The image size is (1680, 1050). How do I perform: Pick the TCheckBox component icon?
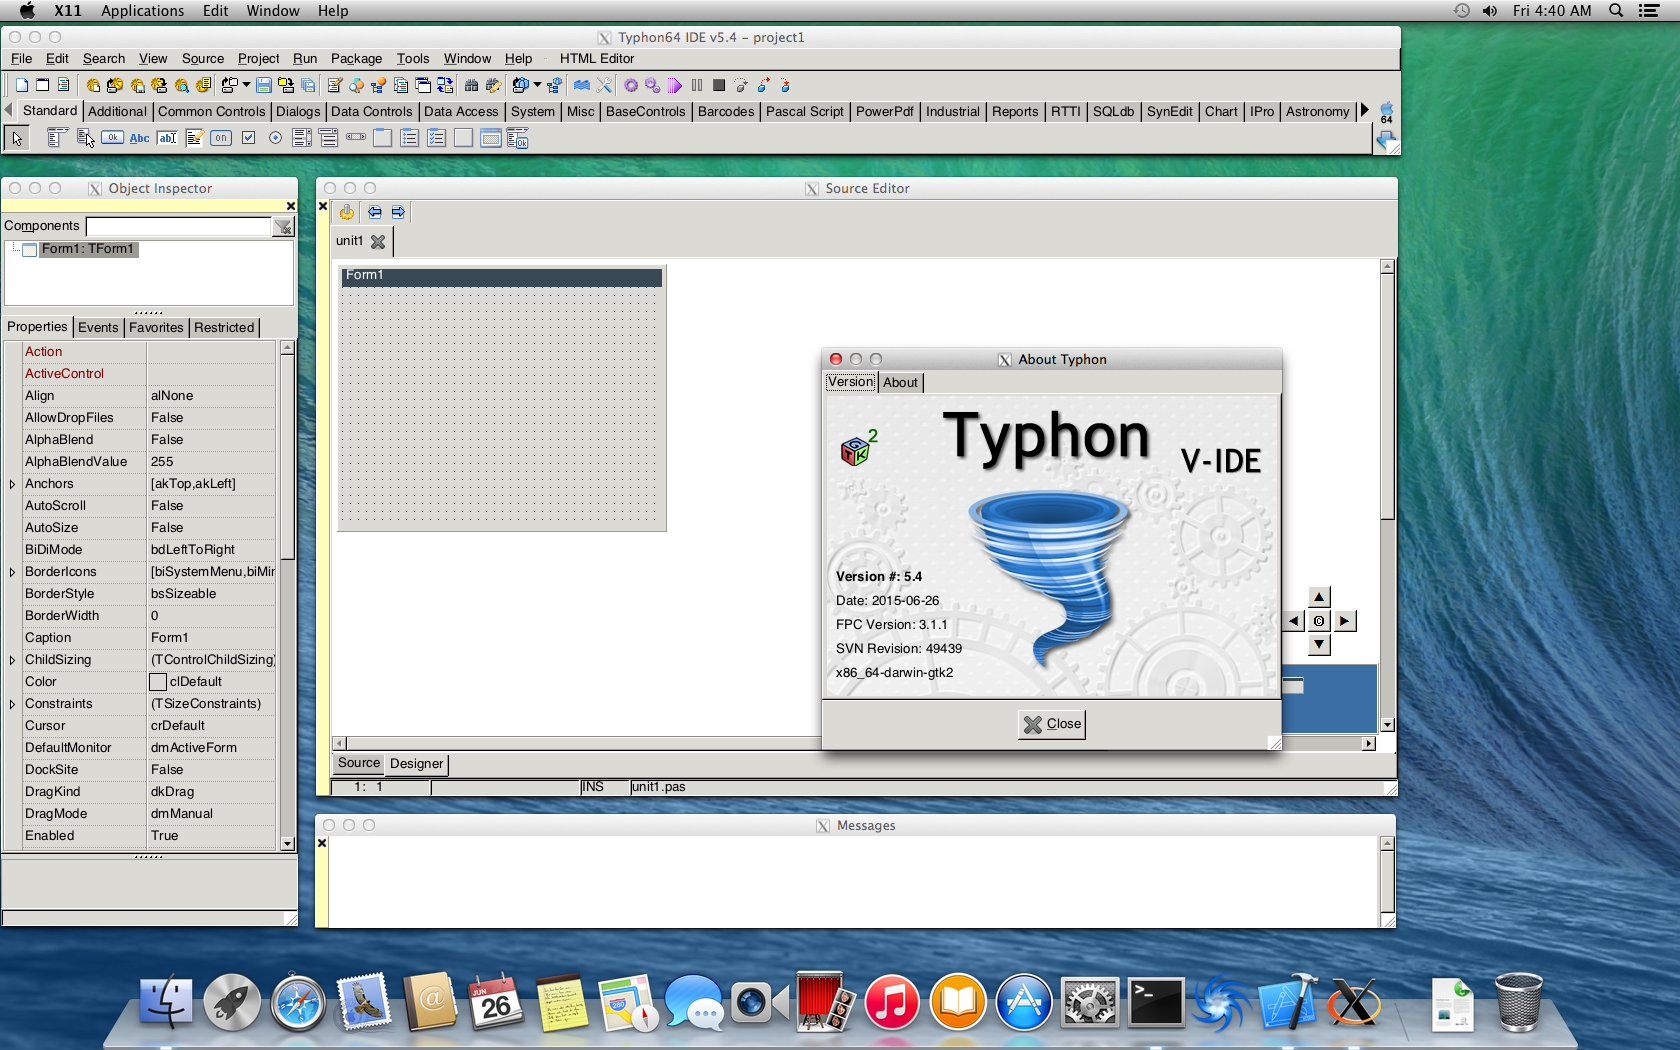pos(248,138)
